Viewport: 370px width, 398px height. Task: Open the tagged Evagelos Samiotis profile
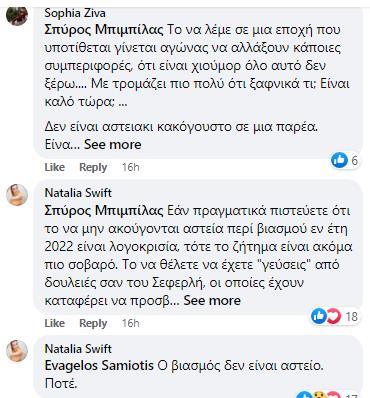tap(99, 365)
